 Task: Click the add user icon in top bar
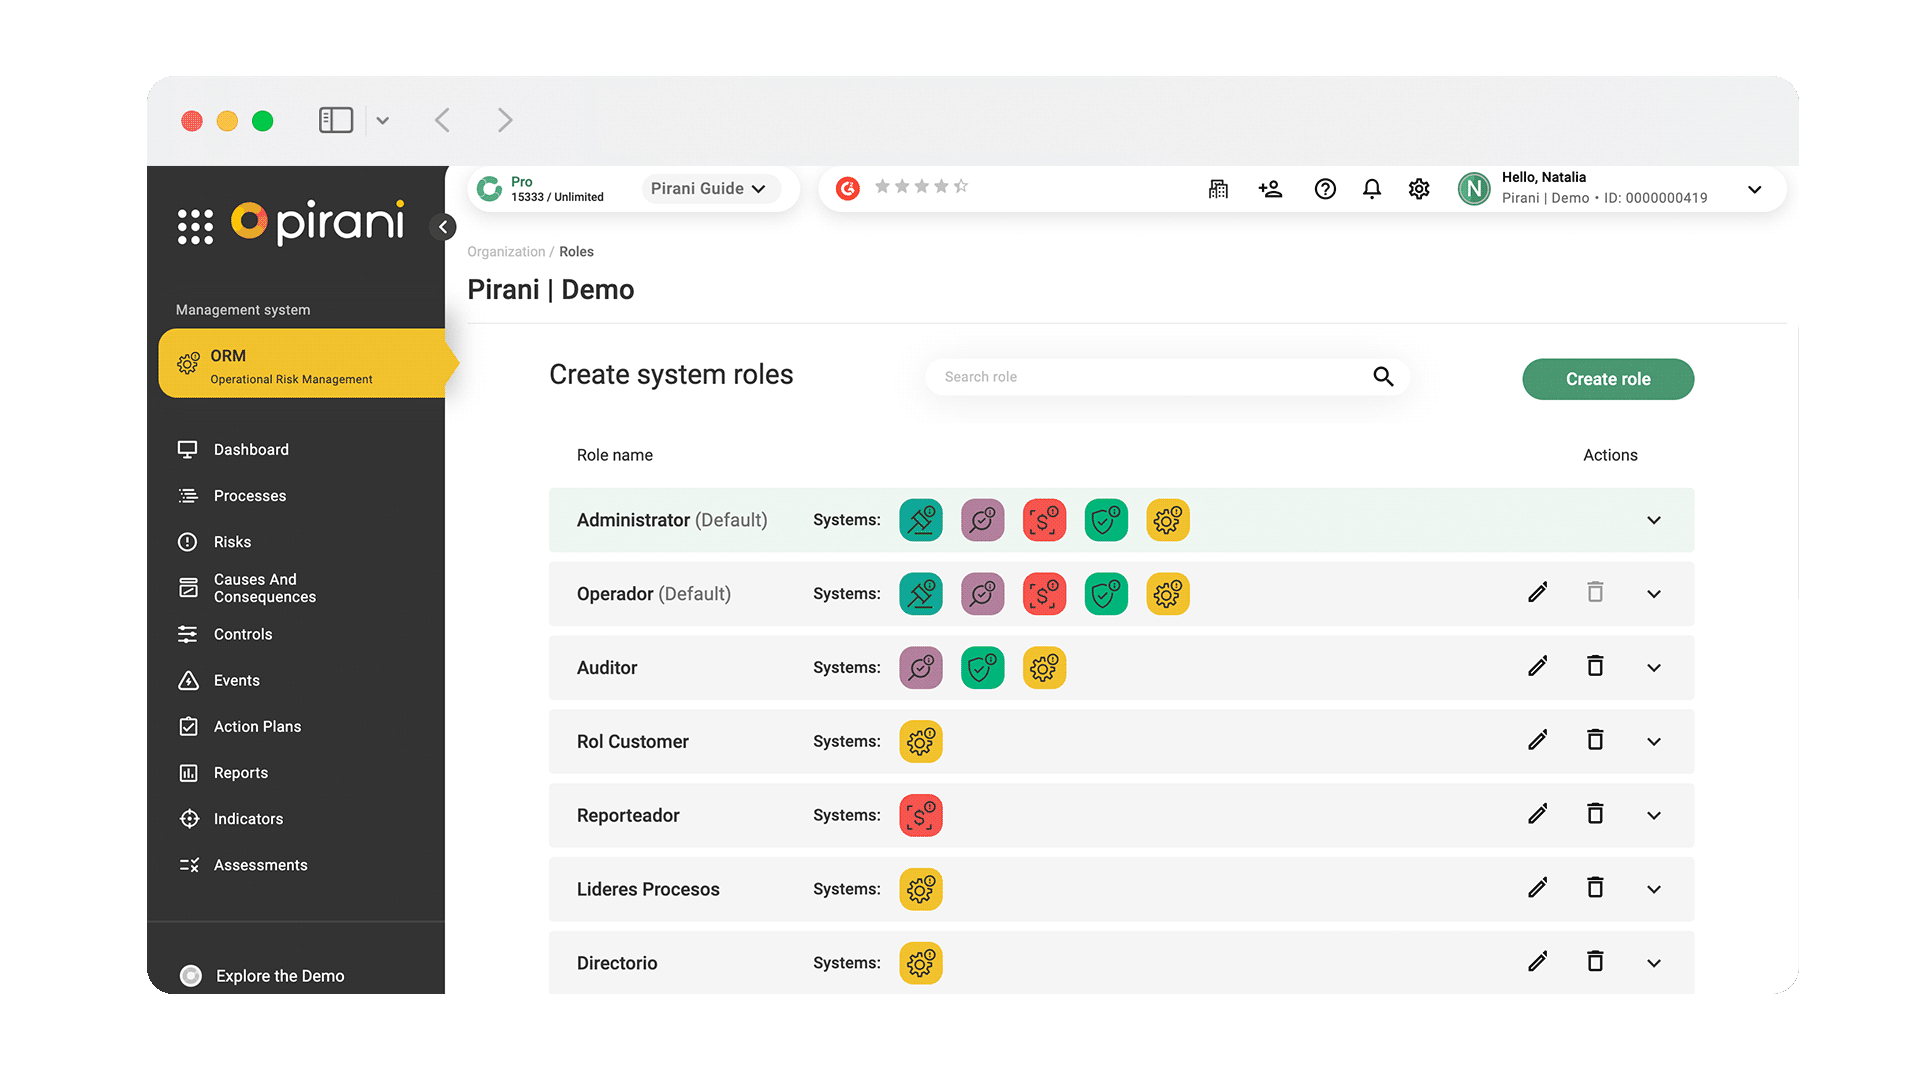coord(1270,189)
